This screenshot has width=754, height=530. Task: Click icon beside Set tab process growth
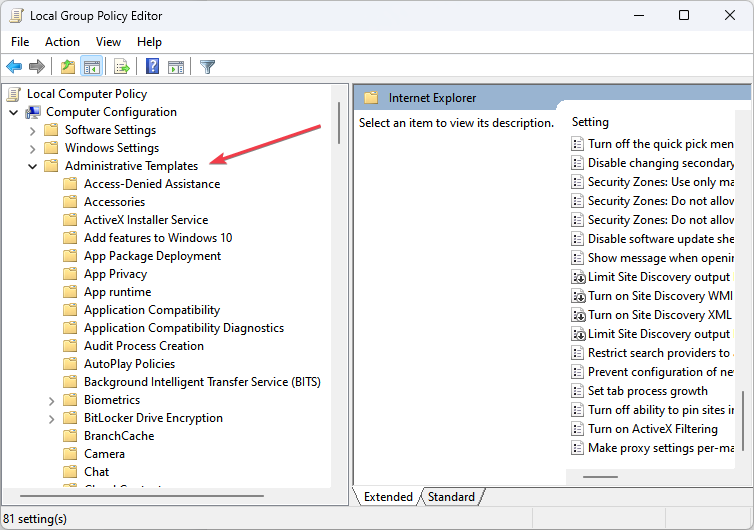[x=578, y=391]
